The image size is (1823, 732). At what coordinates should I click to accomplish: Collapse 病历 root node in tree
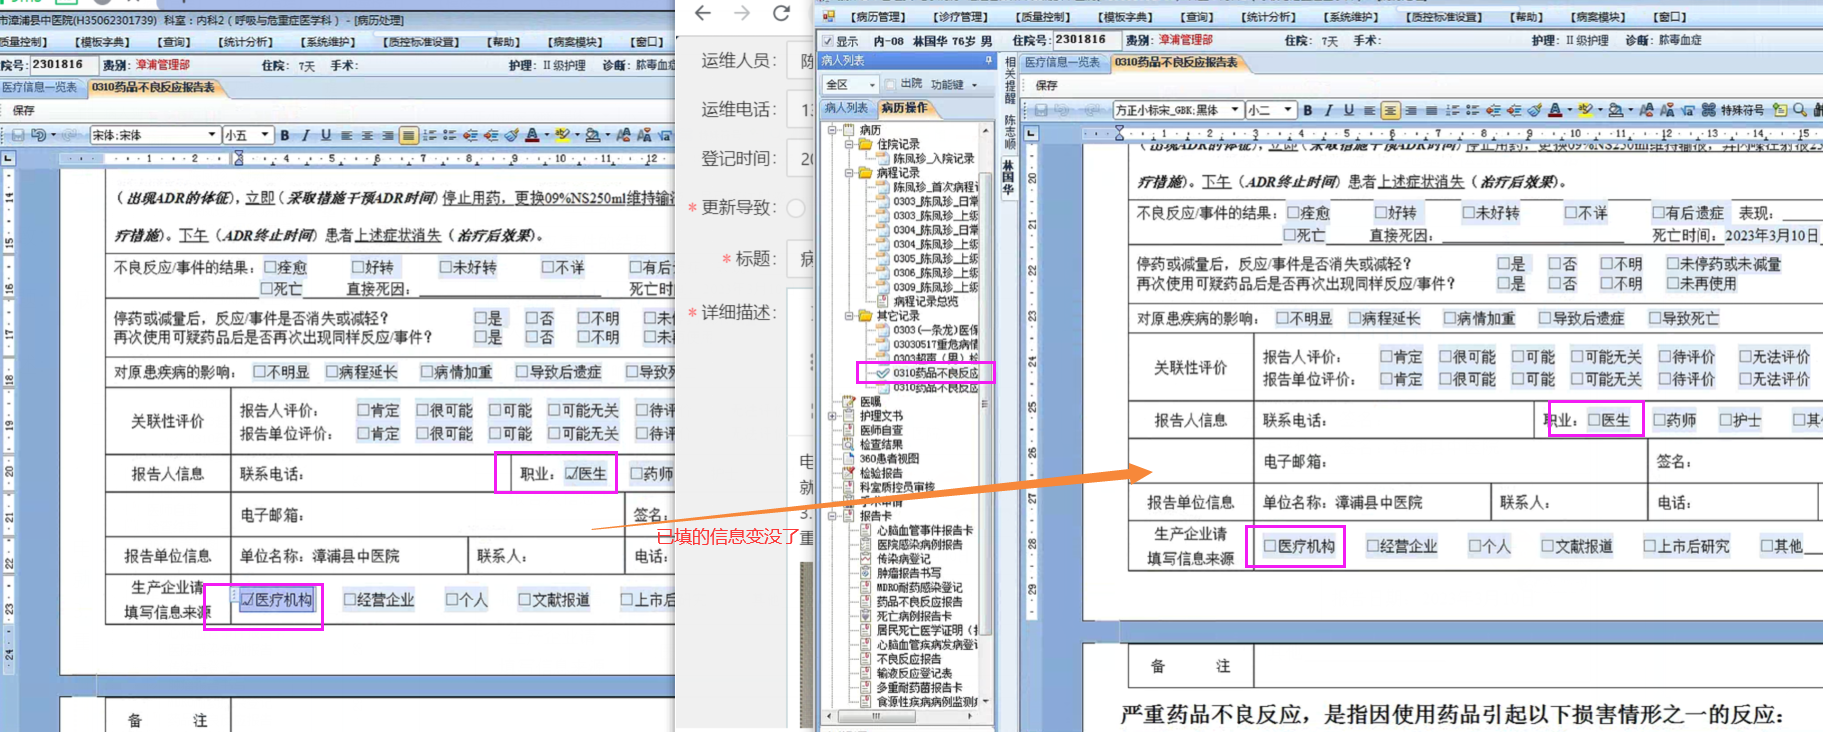(x=833, y=130)
